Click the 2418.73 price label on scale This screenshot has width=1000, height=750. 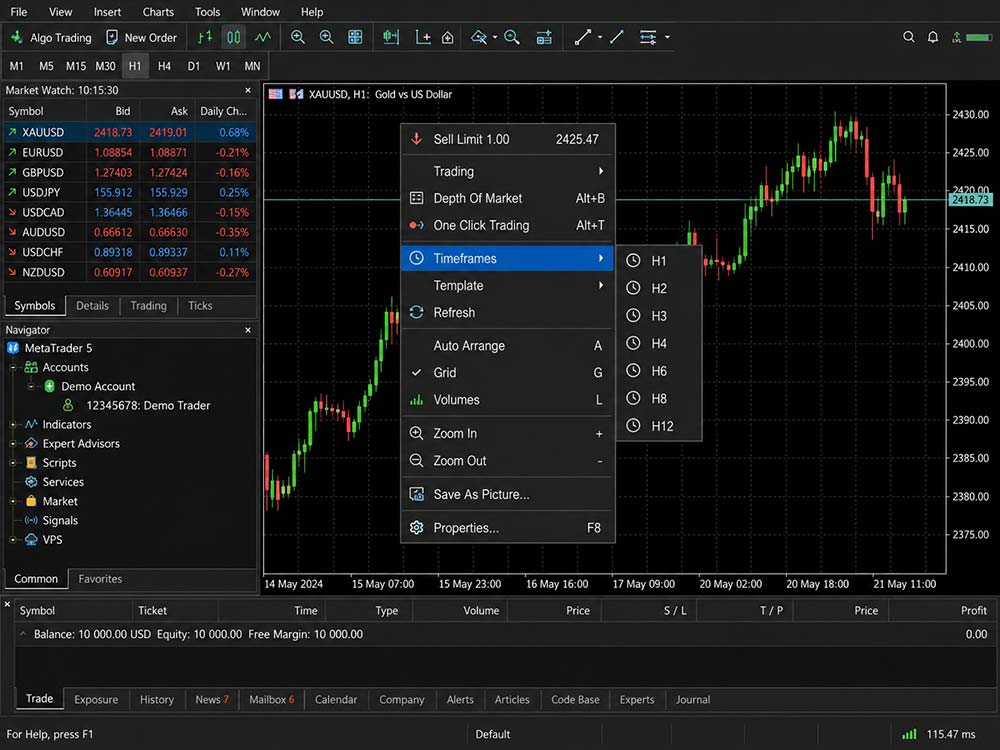click(x=970, y=200)
